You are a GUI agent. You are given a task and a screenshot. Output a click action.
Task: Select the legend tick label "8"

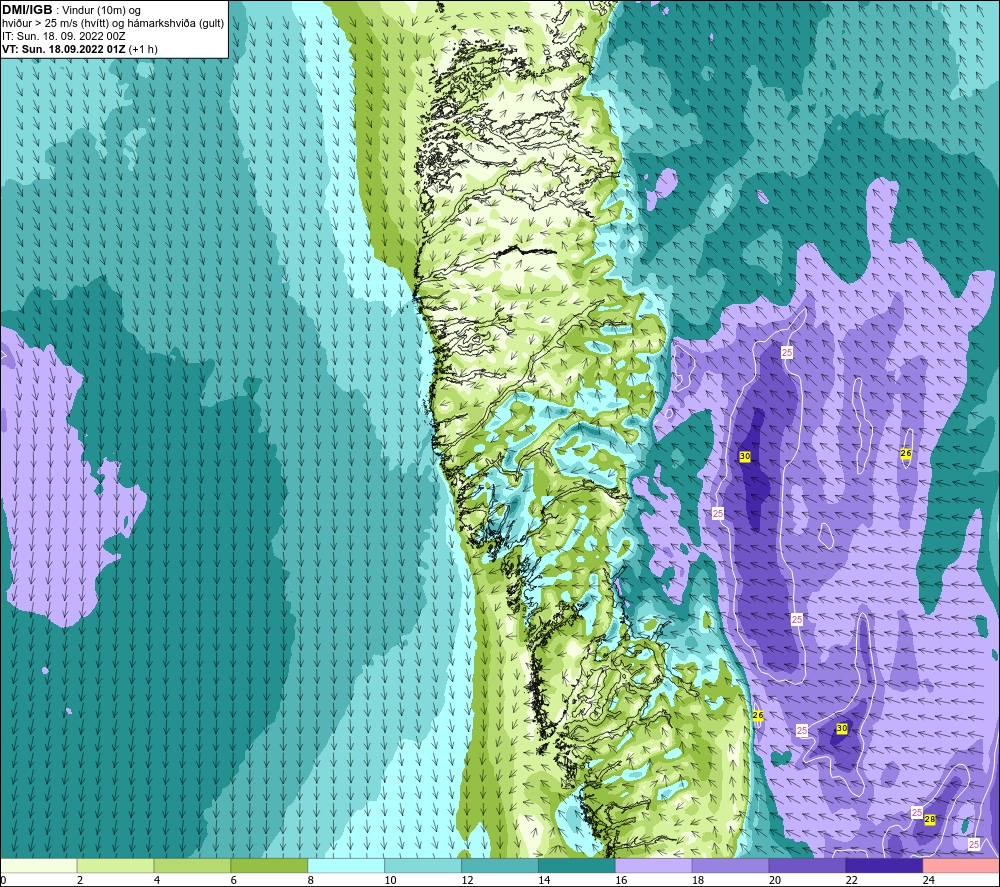(x=311, y=880)
